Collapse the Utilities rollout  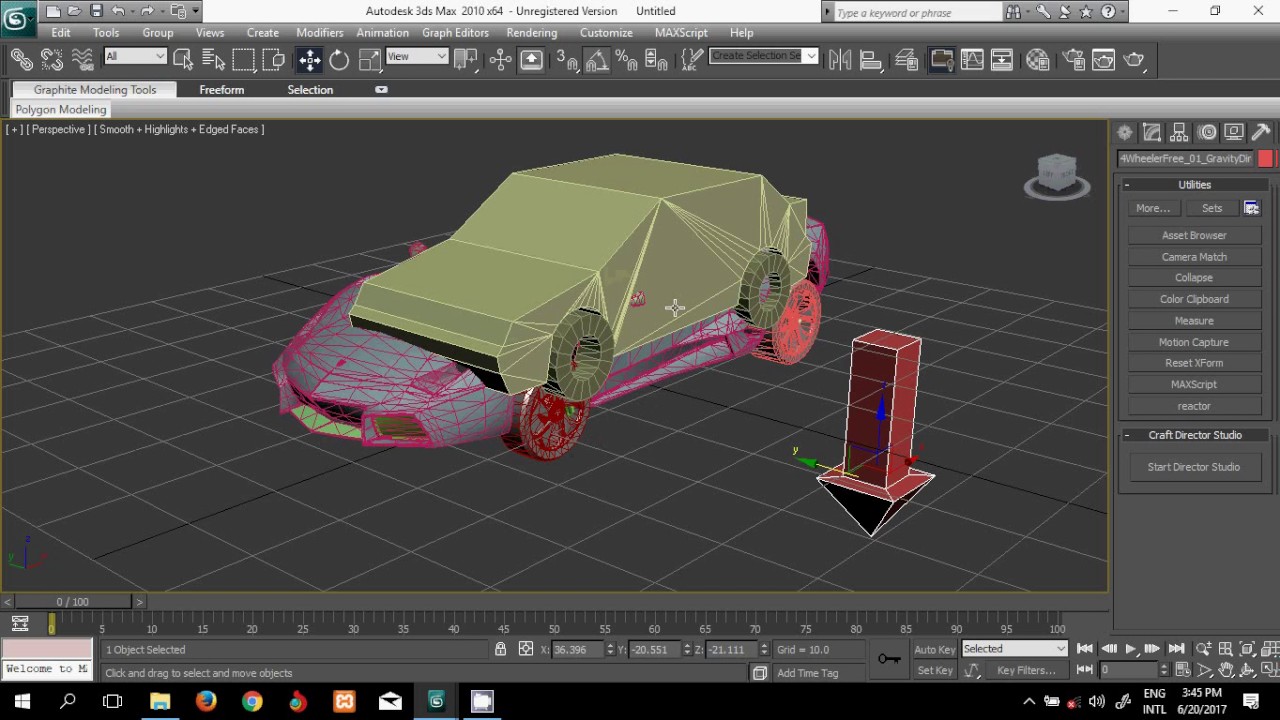1194,185
